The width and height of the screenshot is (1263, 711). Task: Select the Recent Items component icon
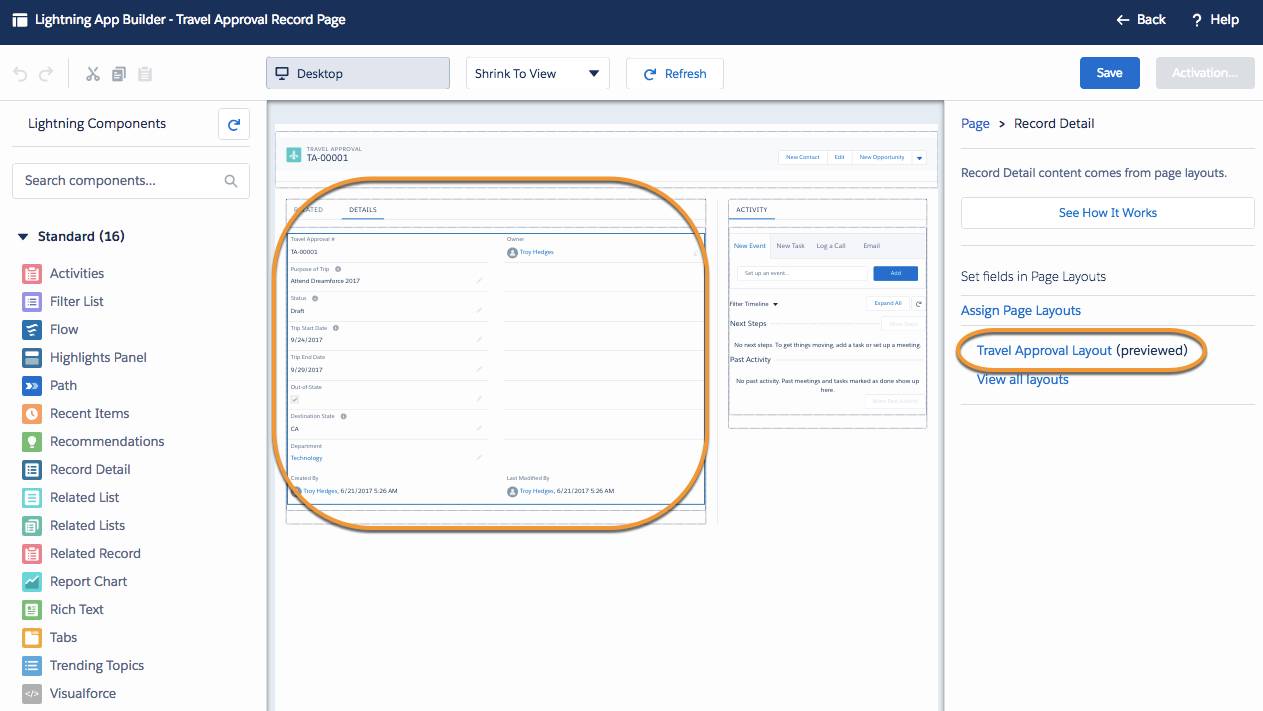(x=32, y=413)
